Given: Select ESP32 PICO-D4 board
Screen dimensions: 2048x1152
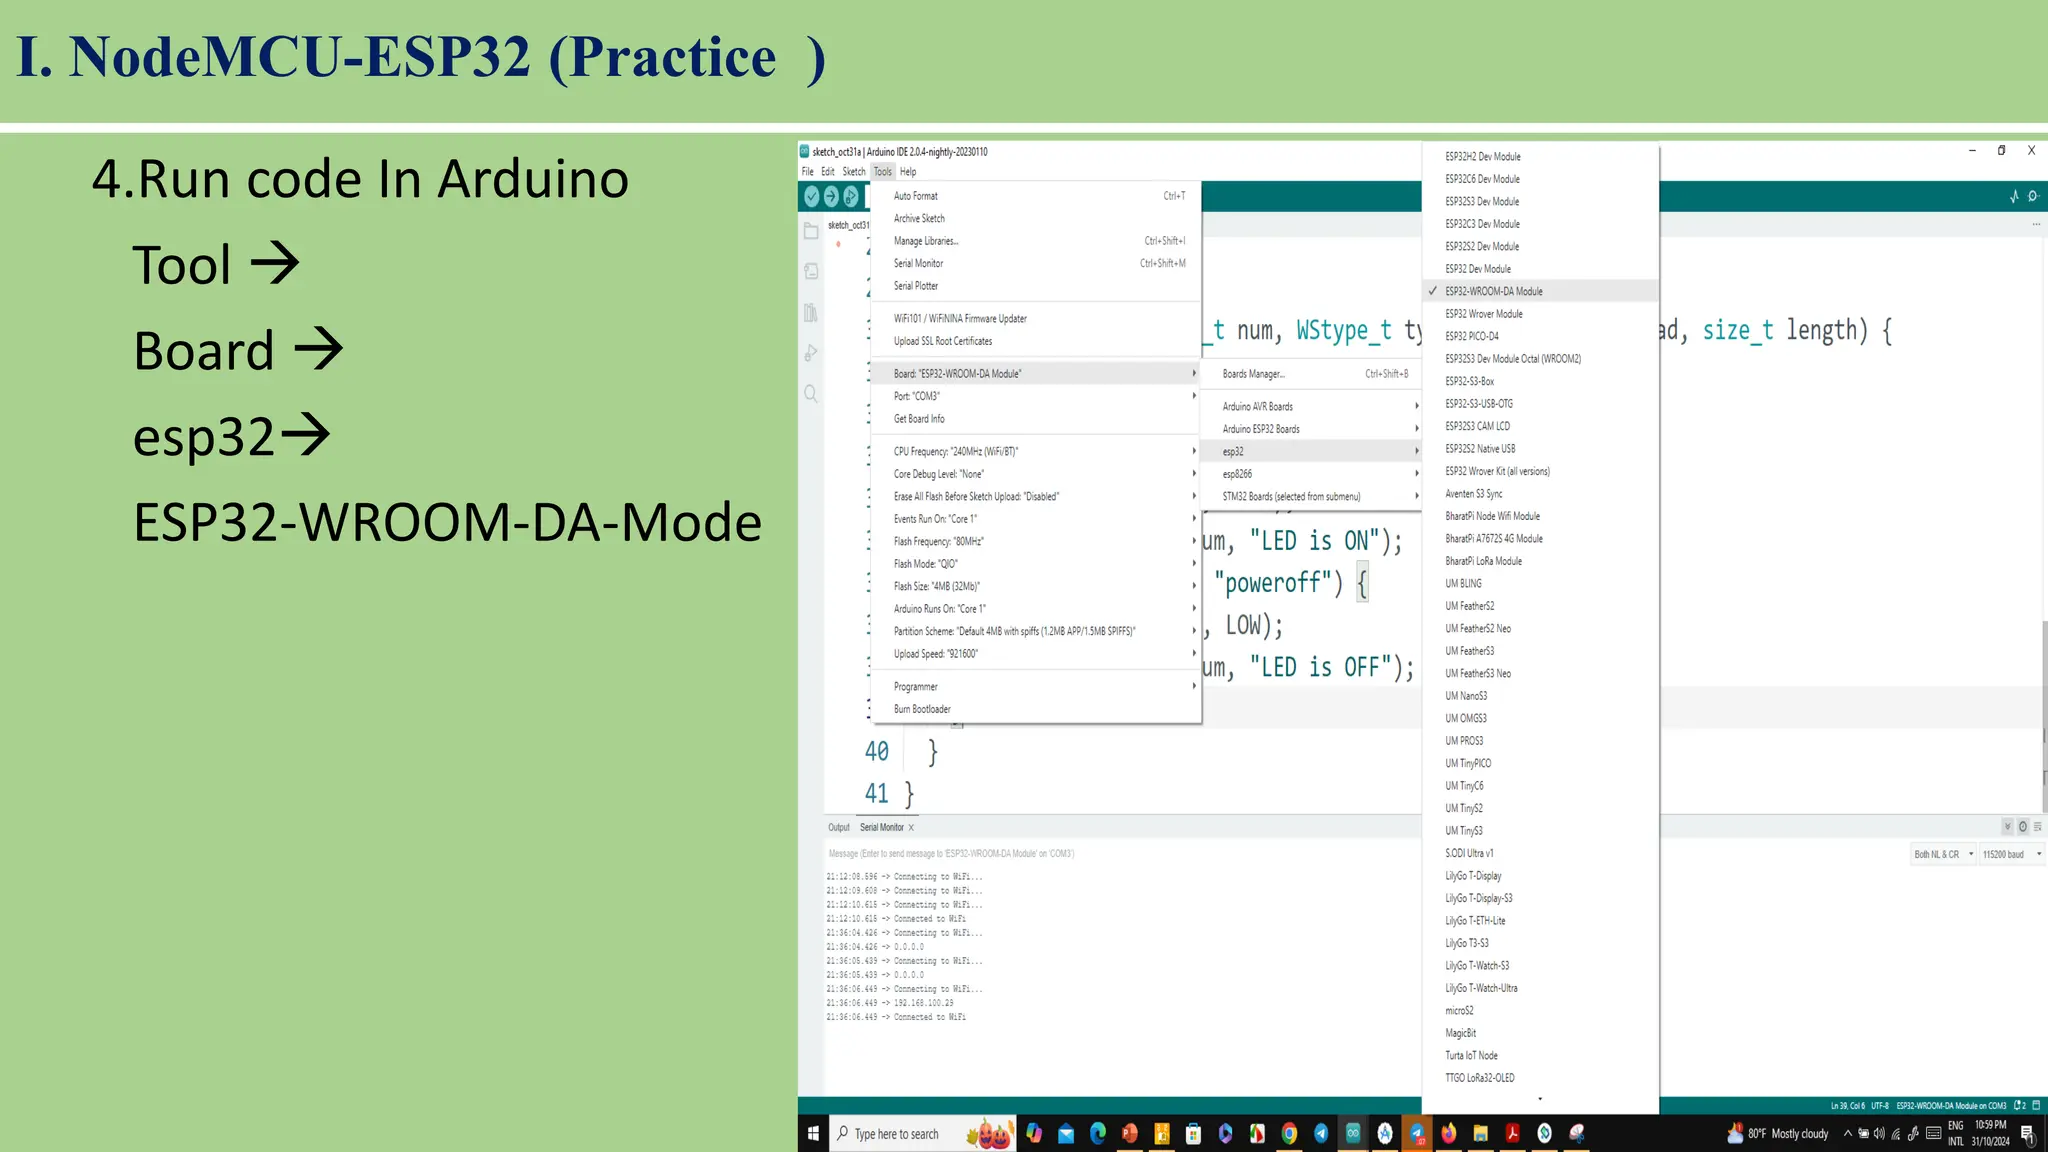Looking at the screenshot, I should pos(1540,336).
